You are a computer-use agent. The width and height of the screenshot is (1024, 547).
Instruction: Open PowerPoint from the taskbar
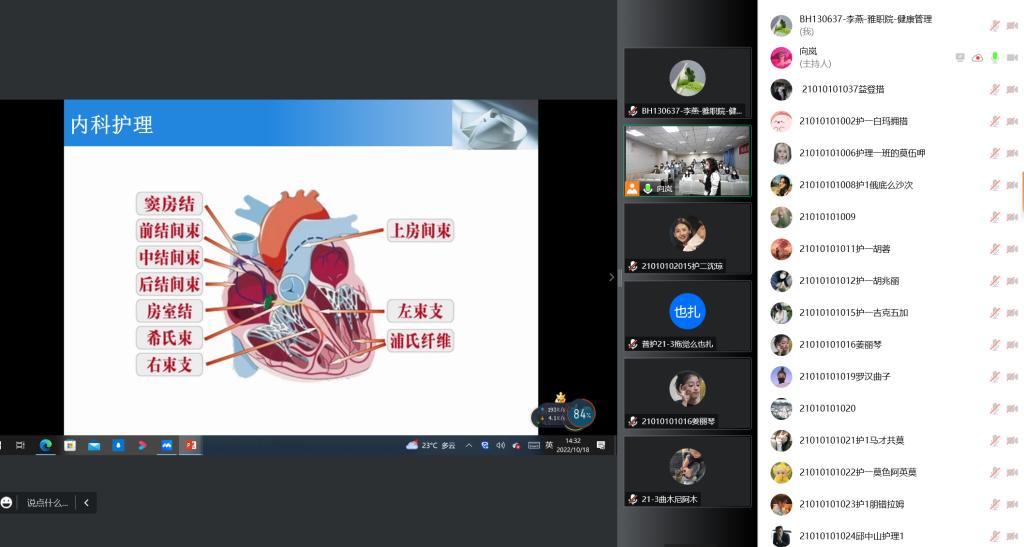[190, 445]
